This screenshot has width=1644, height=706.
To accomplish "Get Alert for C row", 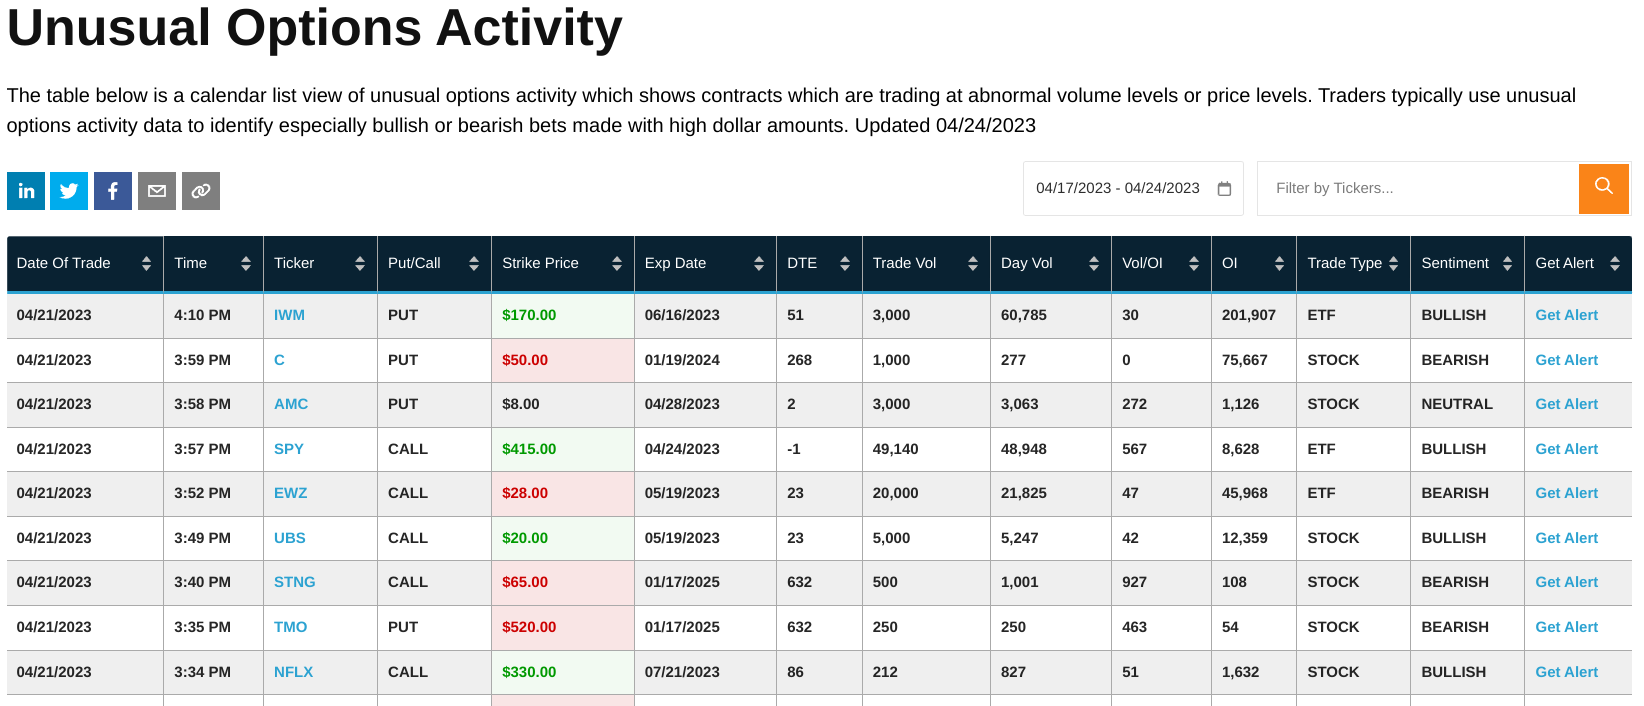I will (1567, 360).
